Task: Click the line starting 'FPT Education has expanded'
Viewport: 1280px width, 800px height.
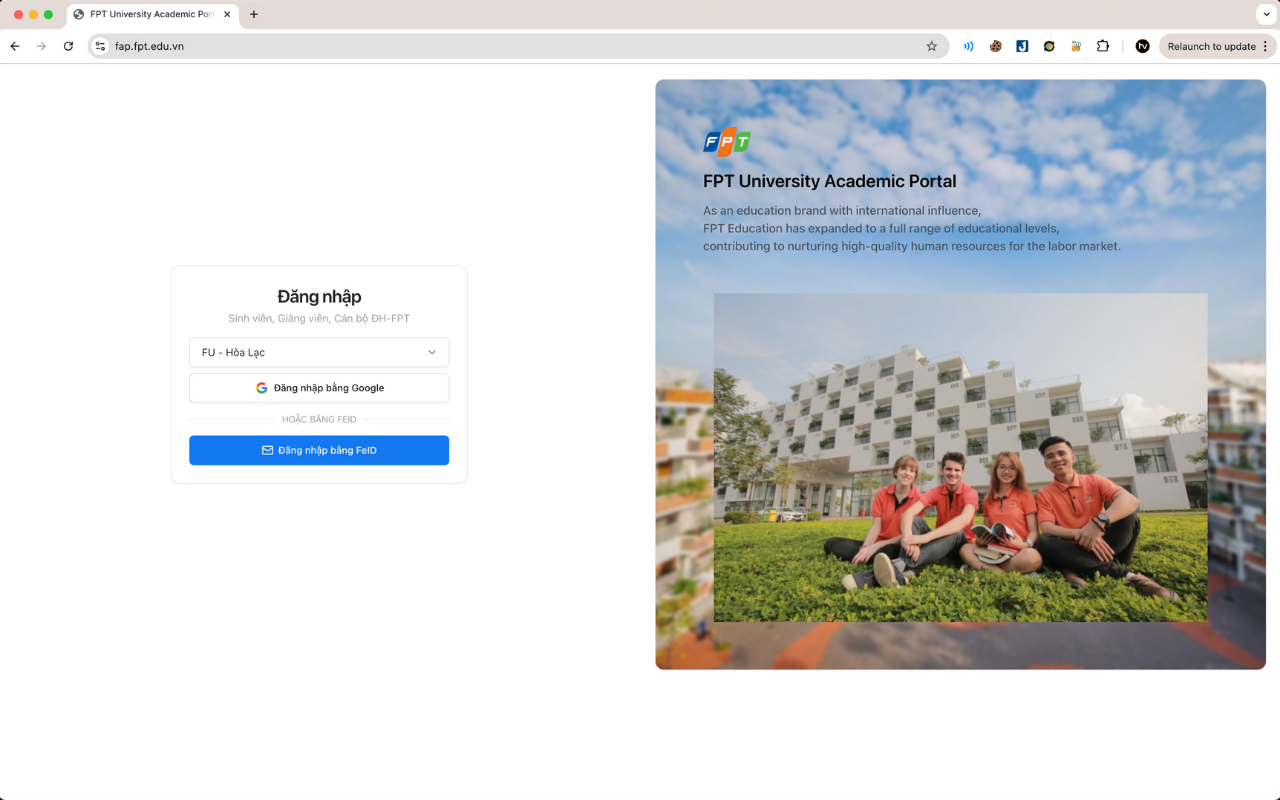Action: [x=881, y=228]
